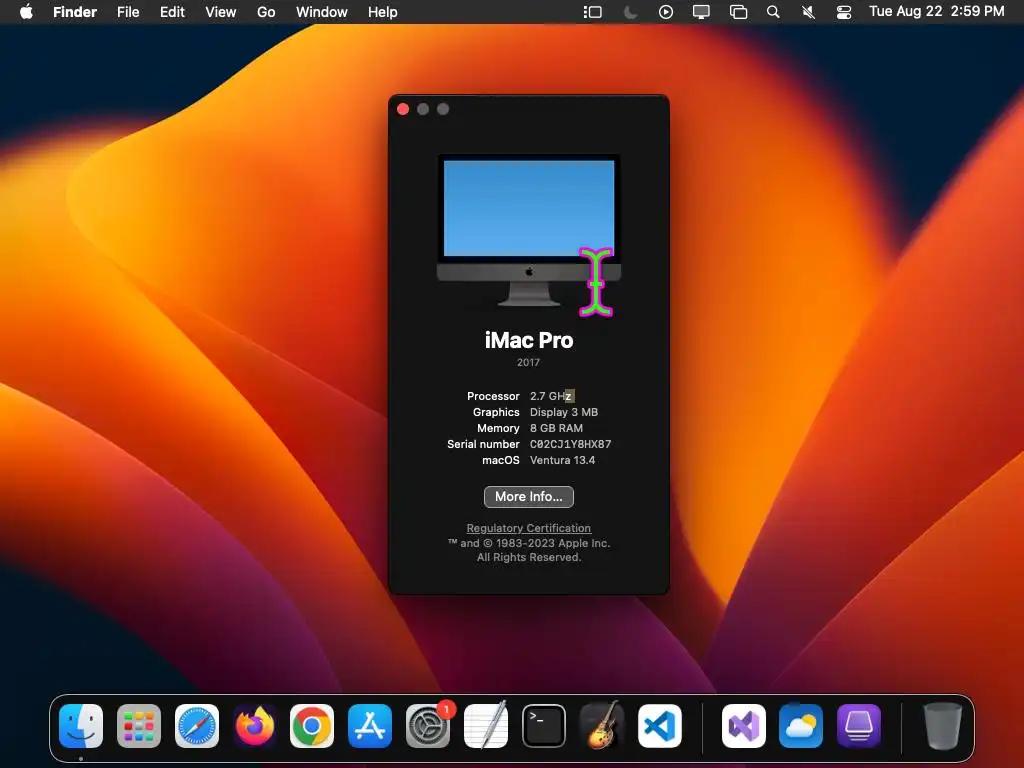Open display menu bar icon

tap(701, 12)
